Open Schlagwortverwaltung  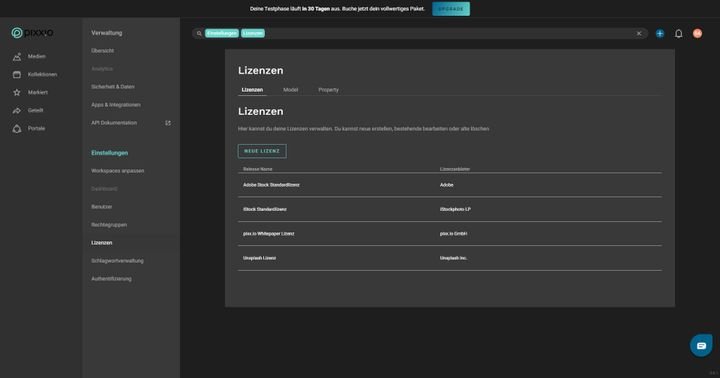tap(117, 261)
